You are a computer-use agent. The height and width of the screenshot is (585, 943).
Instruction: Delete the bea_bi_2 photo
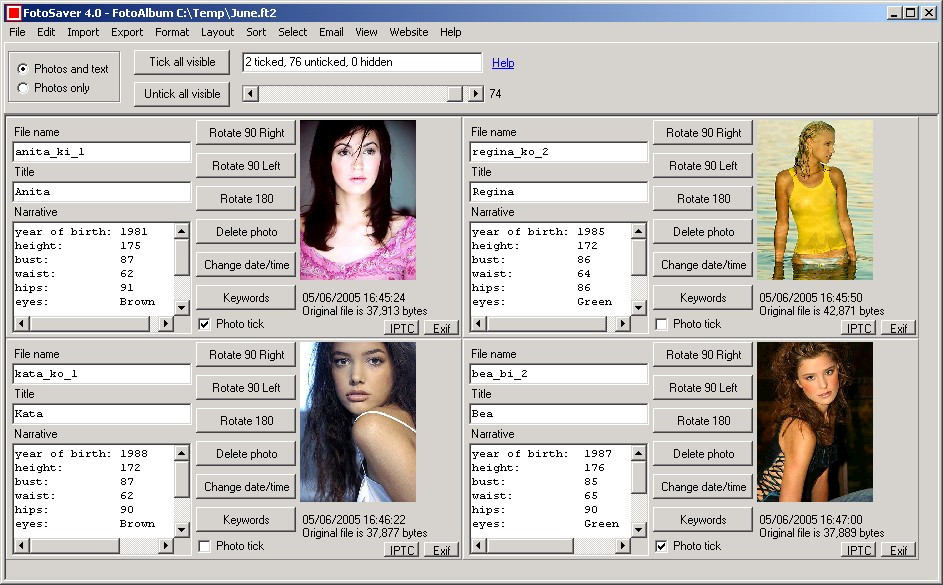tap(704, 454)
